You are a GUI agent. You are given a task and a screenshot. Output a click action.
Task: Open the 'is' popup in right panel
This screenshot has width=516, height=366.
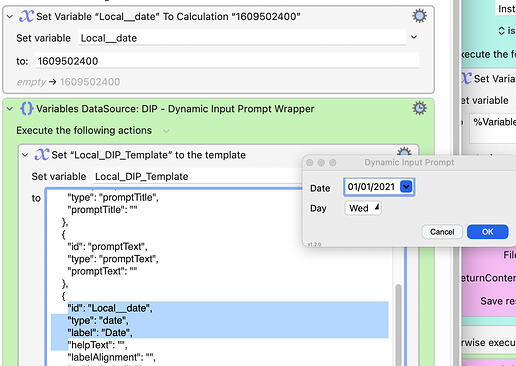506,31
